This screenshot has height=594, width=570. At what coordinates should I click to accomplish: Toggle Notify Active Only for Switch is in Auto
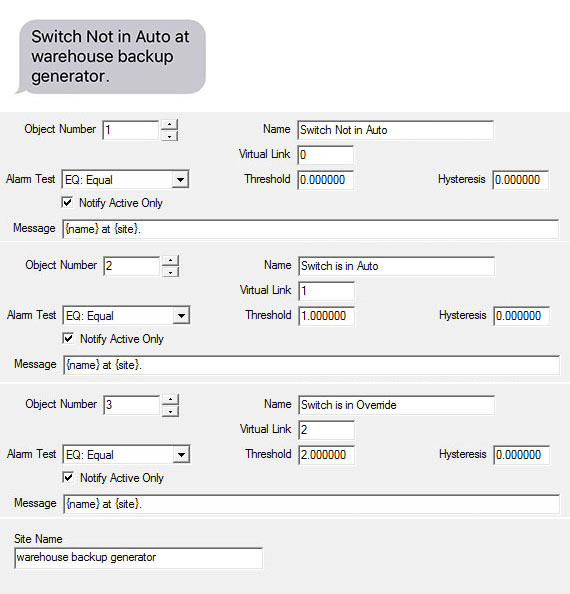pyautogui.click(x=68, y=338)
